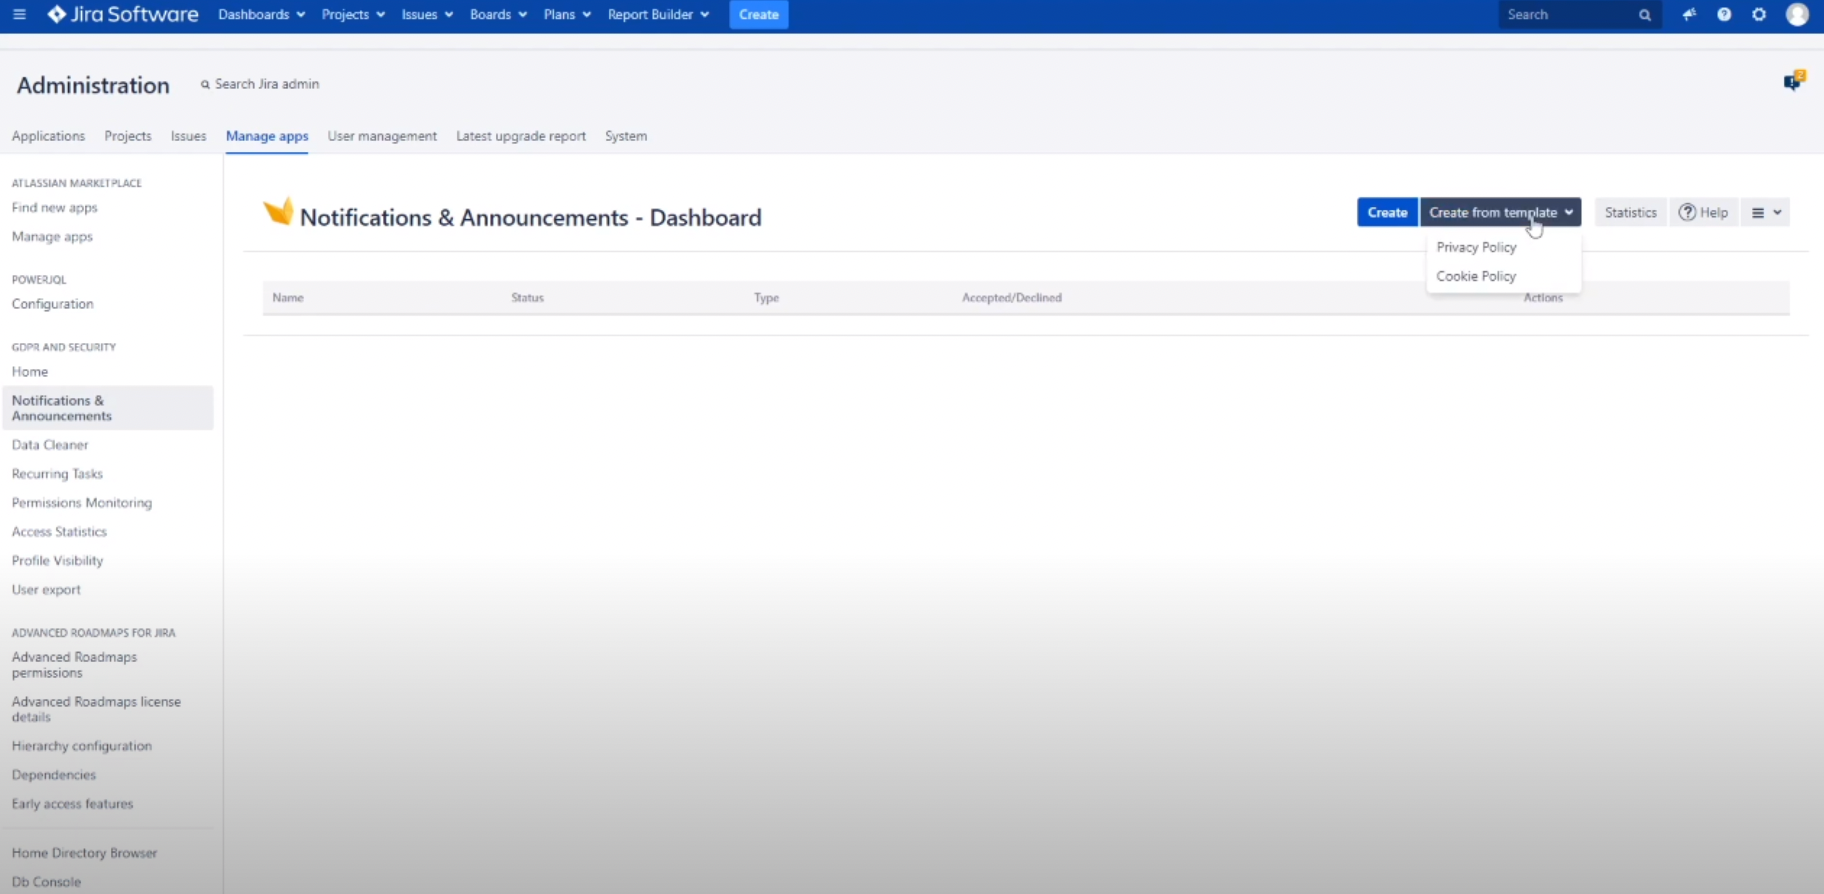Viewport: 1824px width, 894px height.
Task: Open Access Statistics link
Action: click(59, 532)
